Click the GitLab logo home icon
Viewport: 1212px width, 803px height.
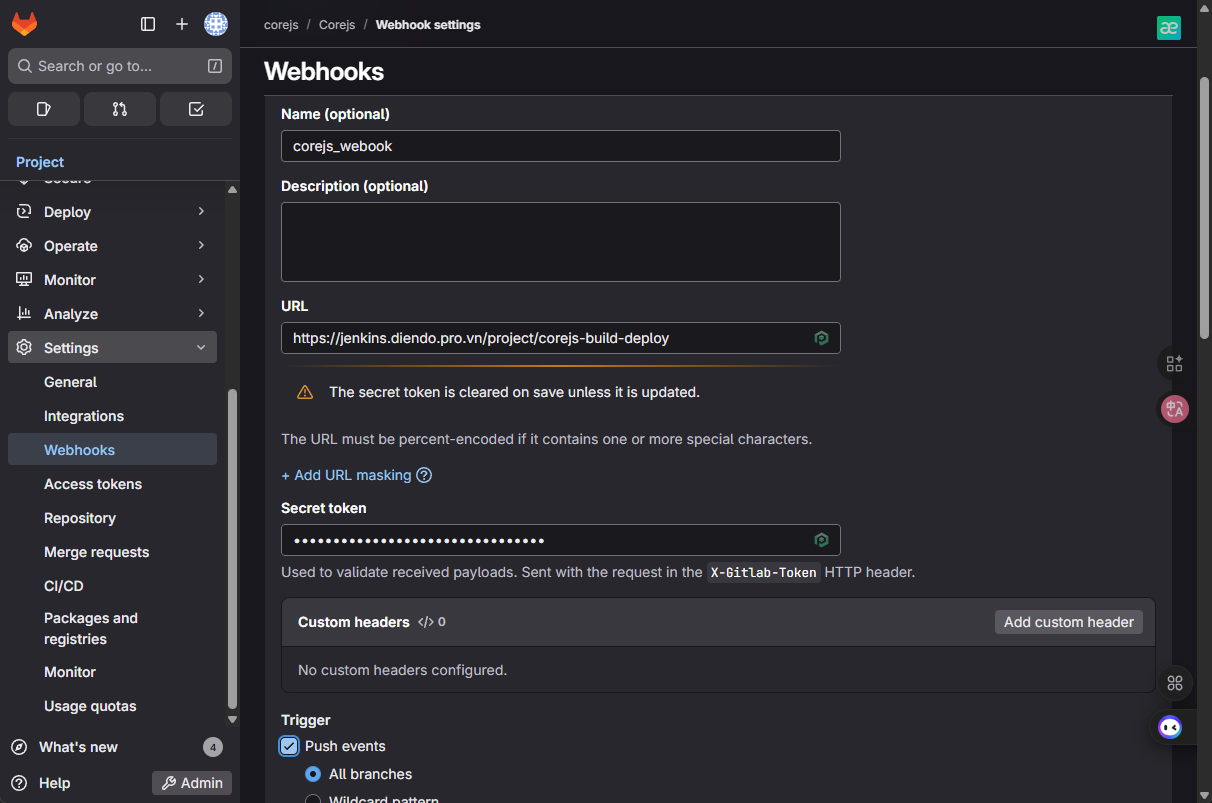click(x=24, y=24)
